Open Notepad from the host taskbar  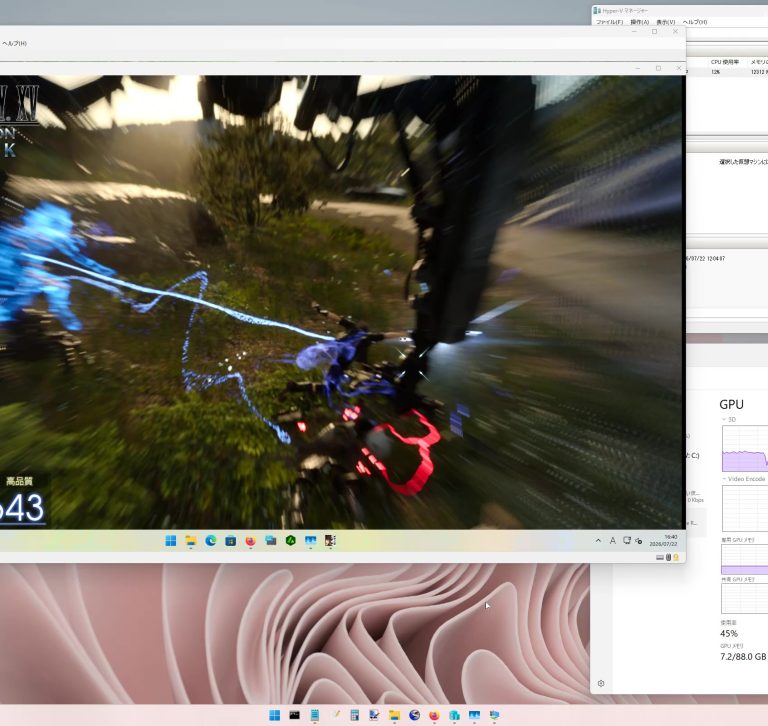pyautogui.click(x=314, y=715)
